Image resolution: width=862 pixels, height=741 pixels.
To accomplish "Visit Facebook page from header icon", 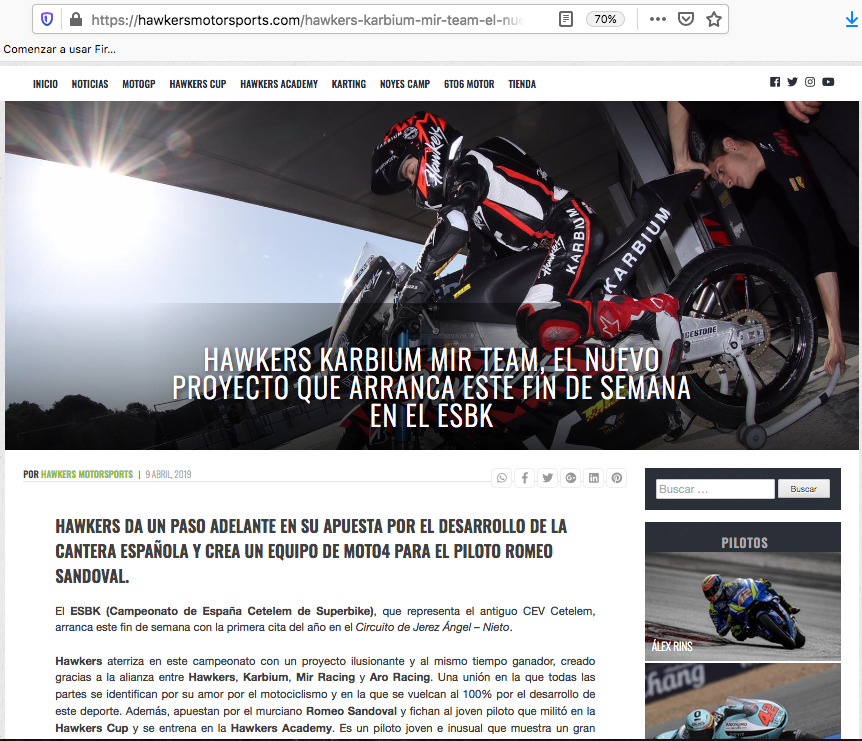I will point(775,82).
